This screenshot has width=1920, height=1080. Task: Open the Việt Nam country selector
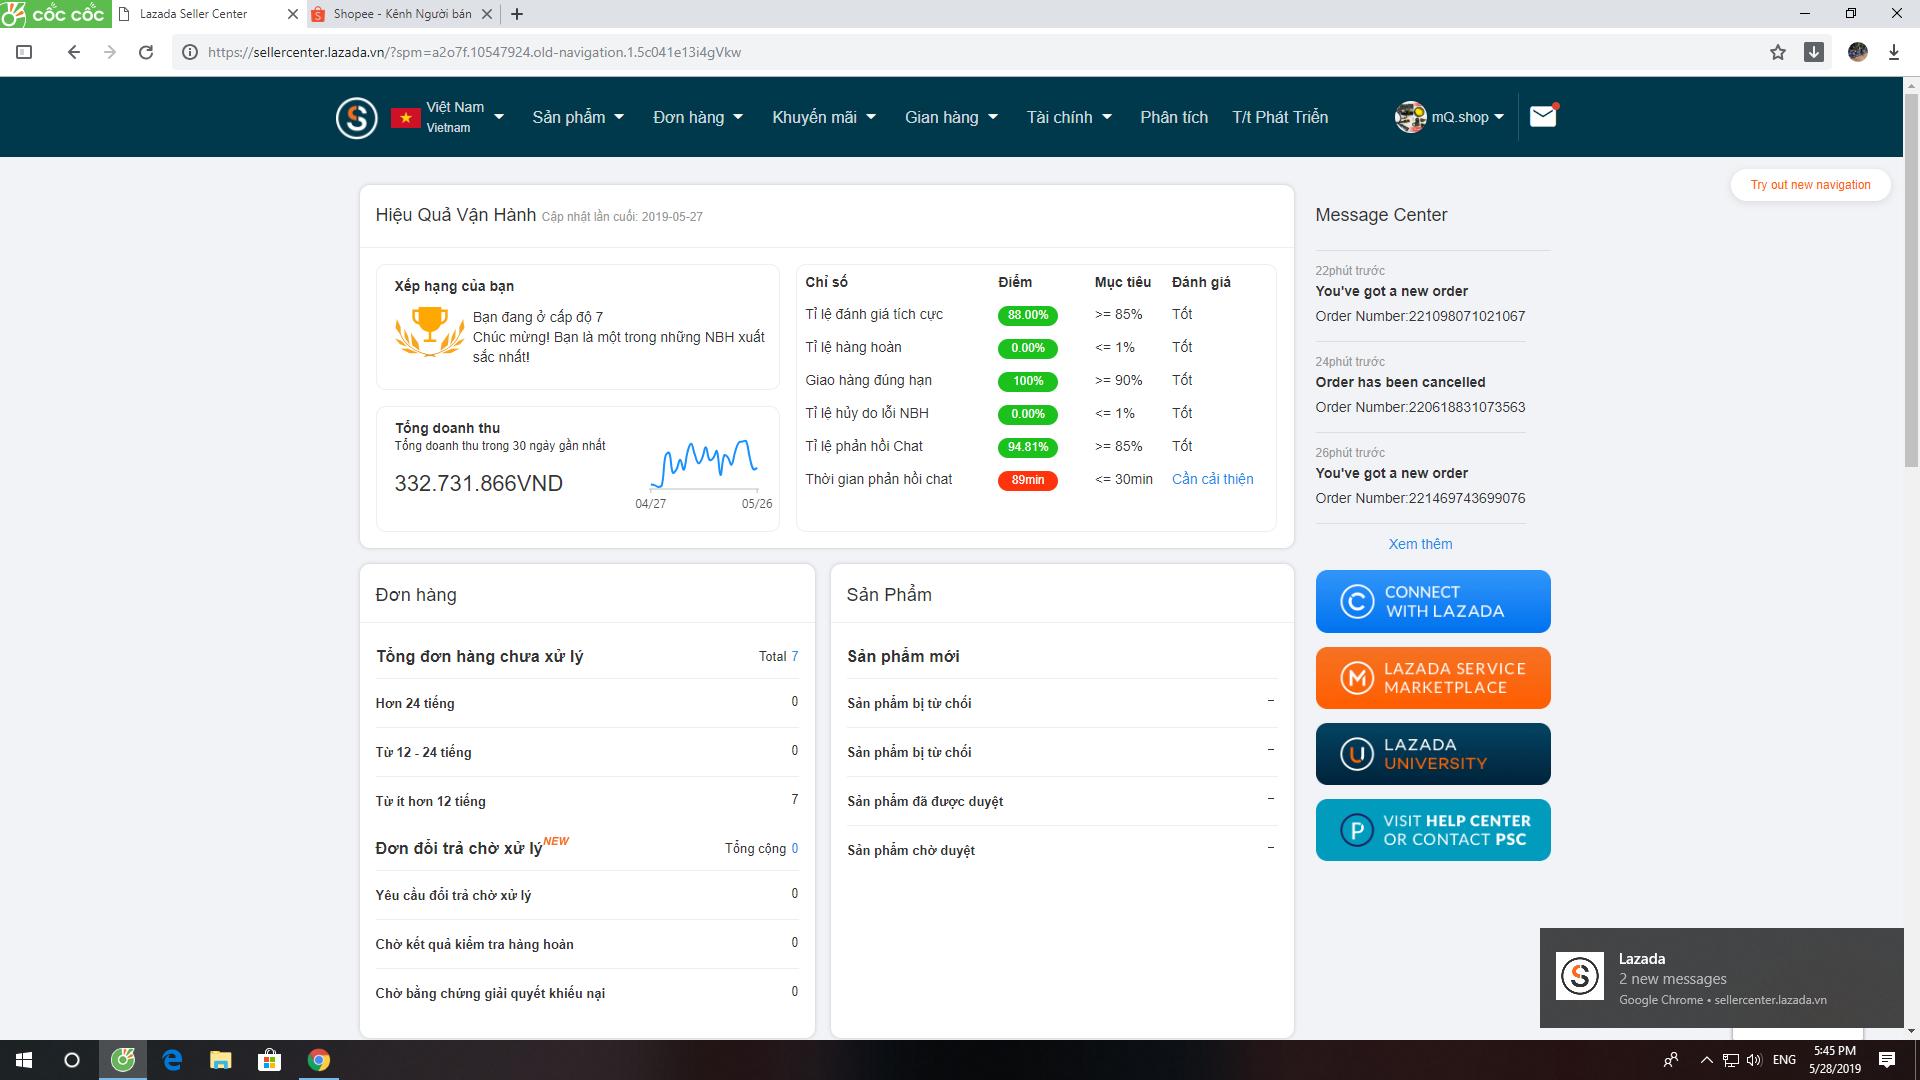click(448, 117)
